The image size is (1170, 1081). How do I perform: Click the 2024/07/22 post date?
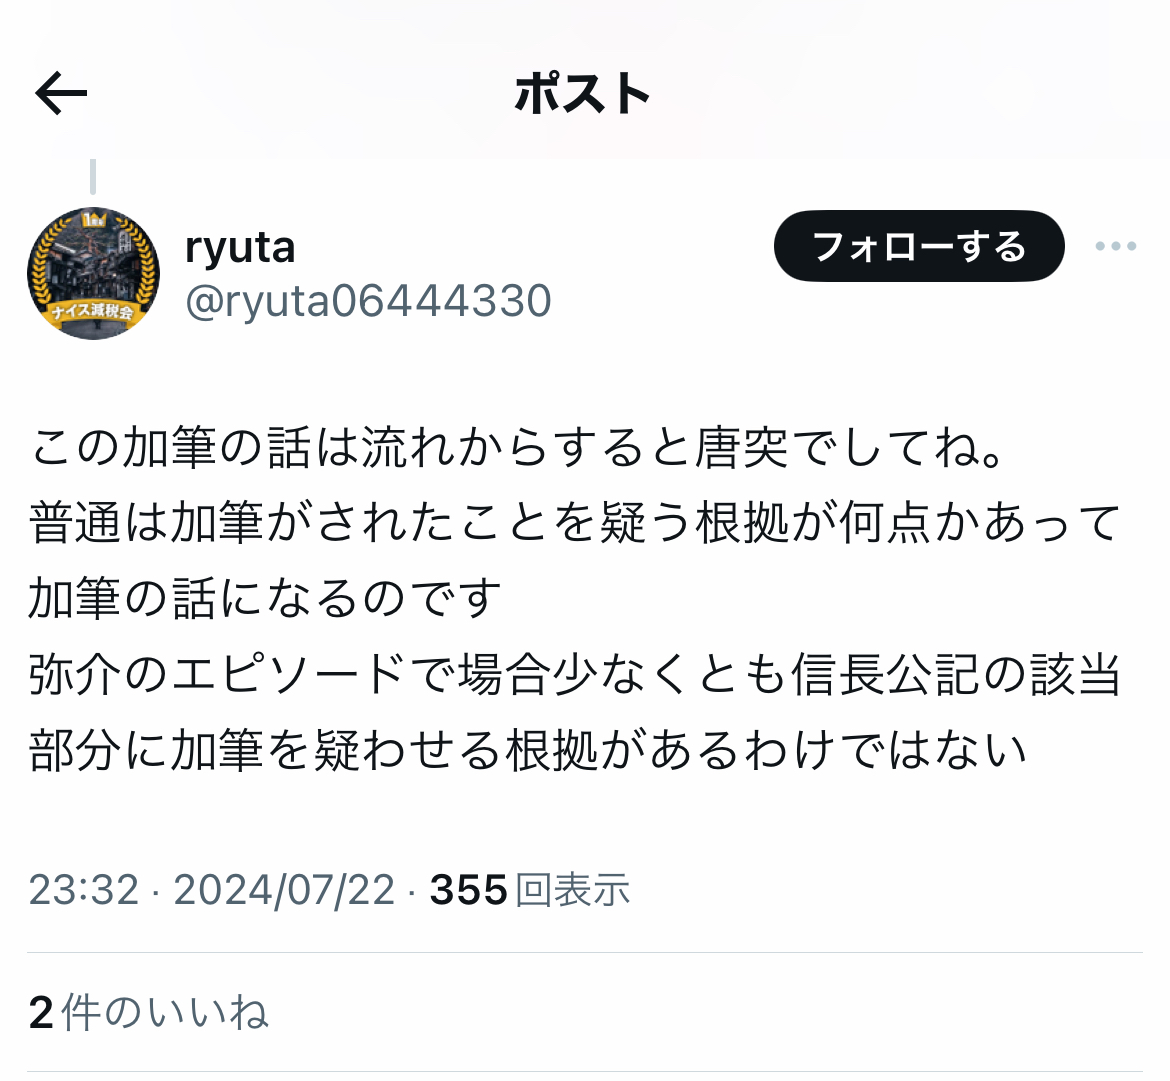(284, 890)
